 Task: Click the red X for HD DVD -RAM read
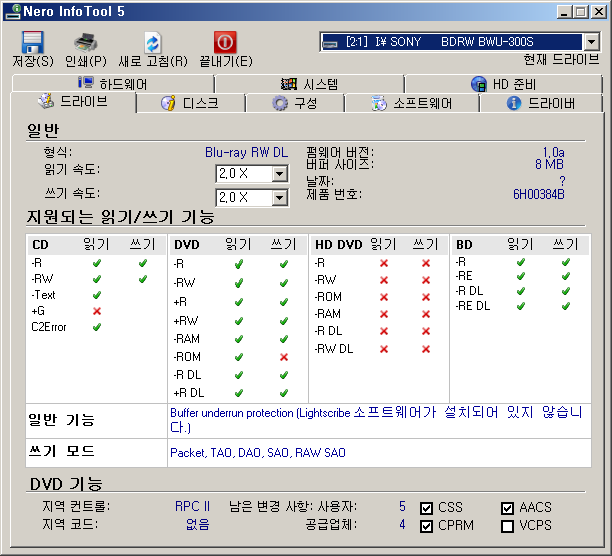[384, 314]
